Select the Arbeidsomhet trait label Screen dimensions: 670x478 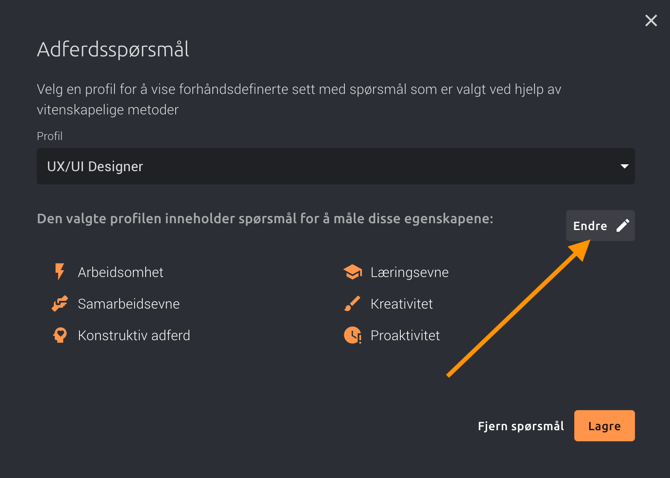[120, 272]
